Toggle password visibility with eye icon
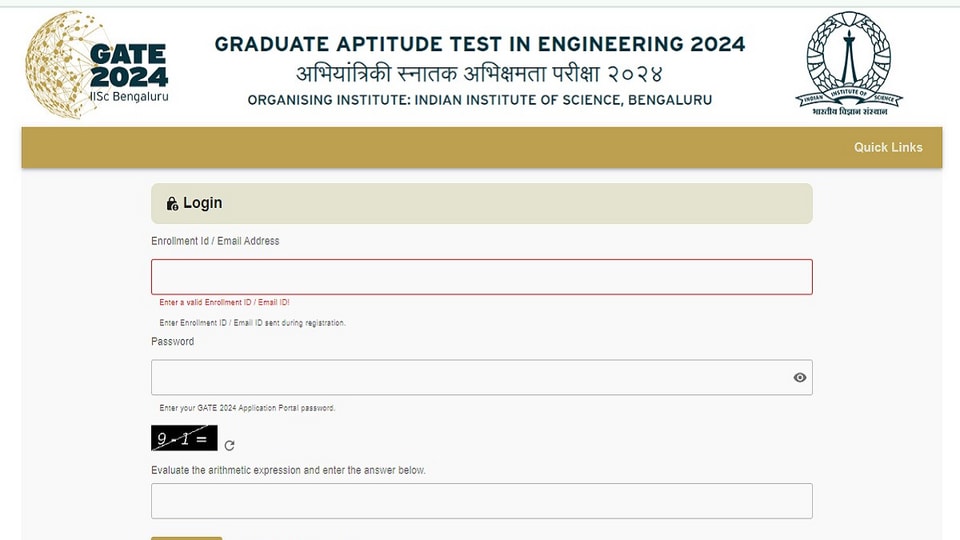This screenshot has height=540, width=960. click(x=800, y=377)
